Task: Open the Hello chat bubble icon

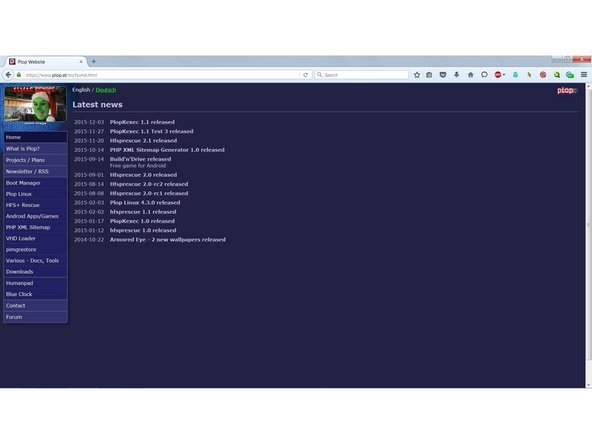Action: (484, 75)
